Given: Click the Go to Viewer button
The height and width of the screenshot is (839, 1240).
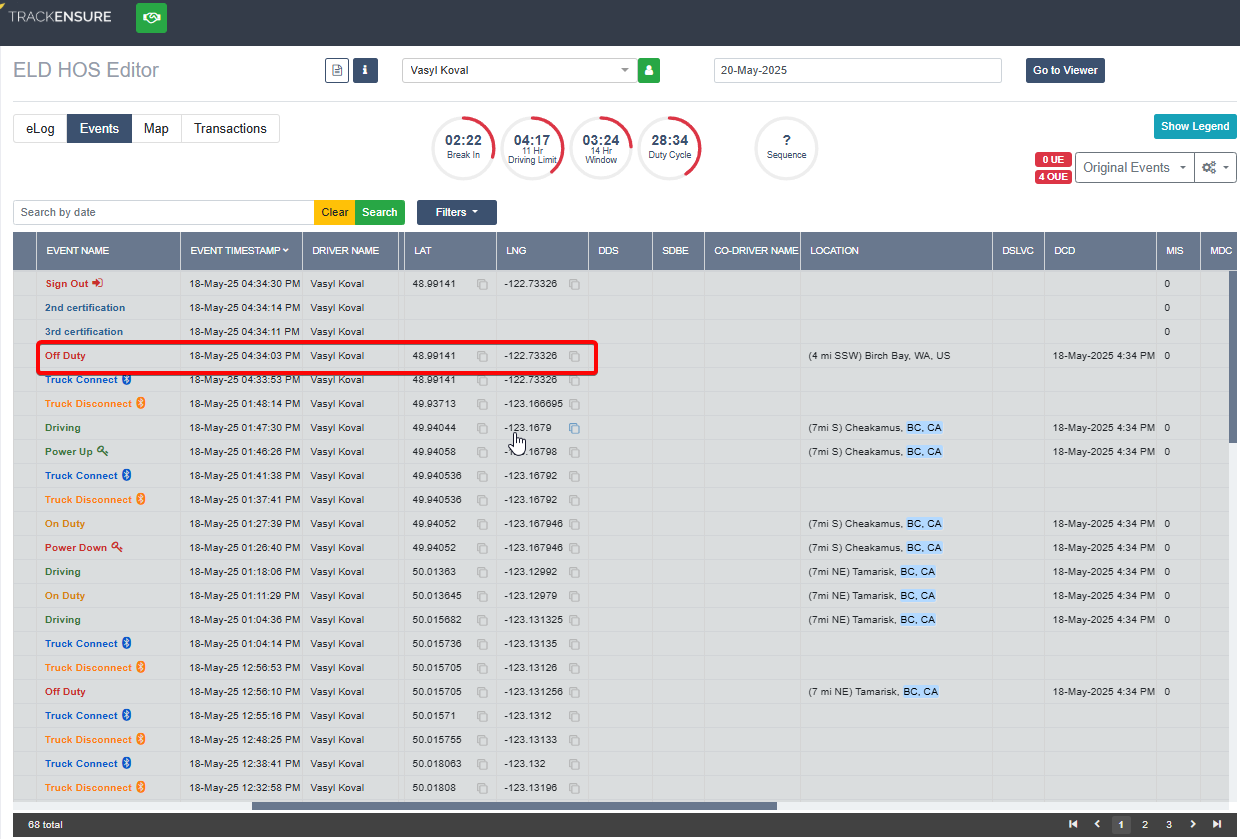Looking at the screenshot, I should (x=1065, y=71).
